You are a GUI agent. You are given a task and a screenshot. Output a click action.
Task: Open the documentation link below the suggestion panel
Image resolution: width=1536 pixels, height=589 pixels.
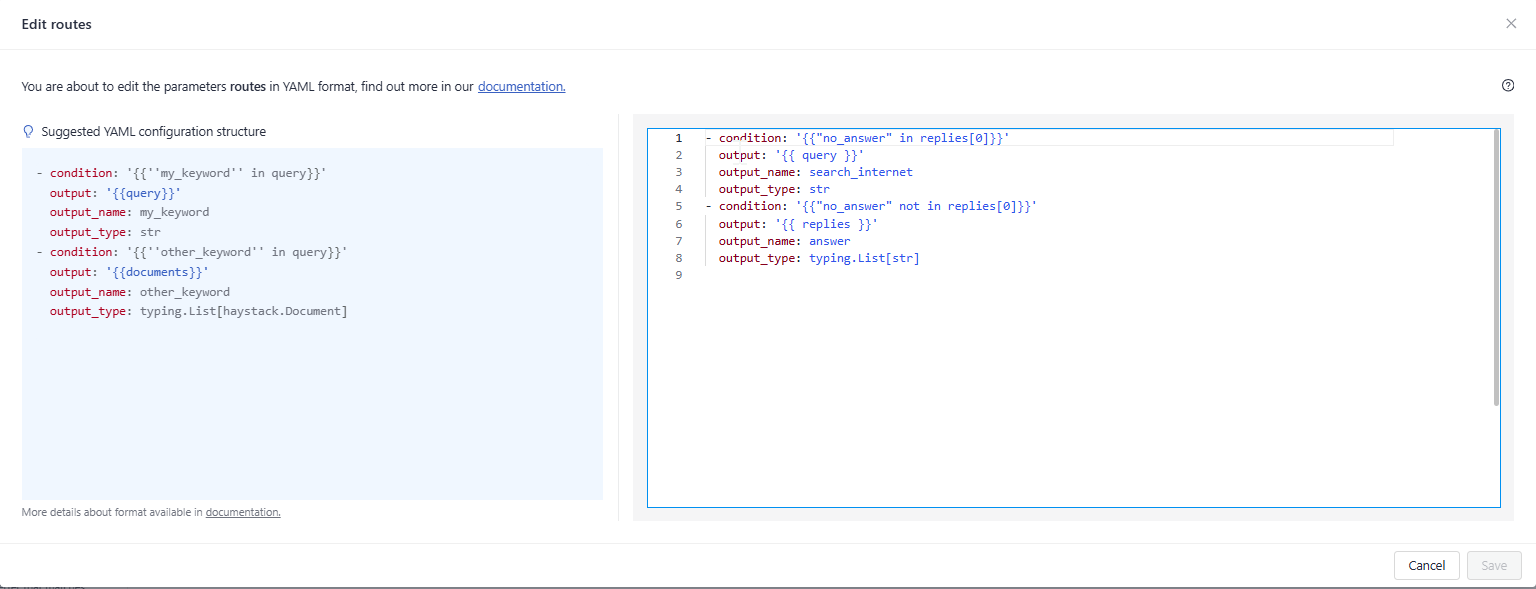[243, 512]
